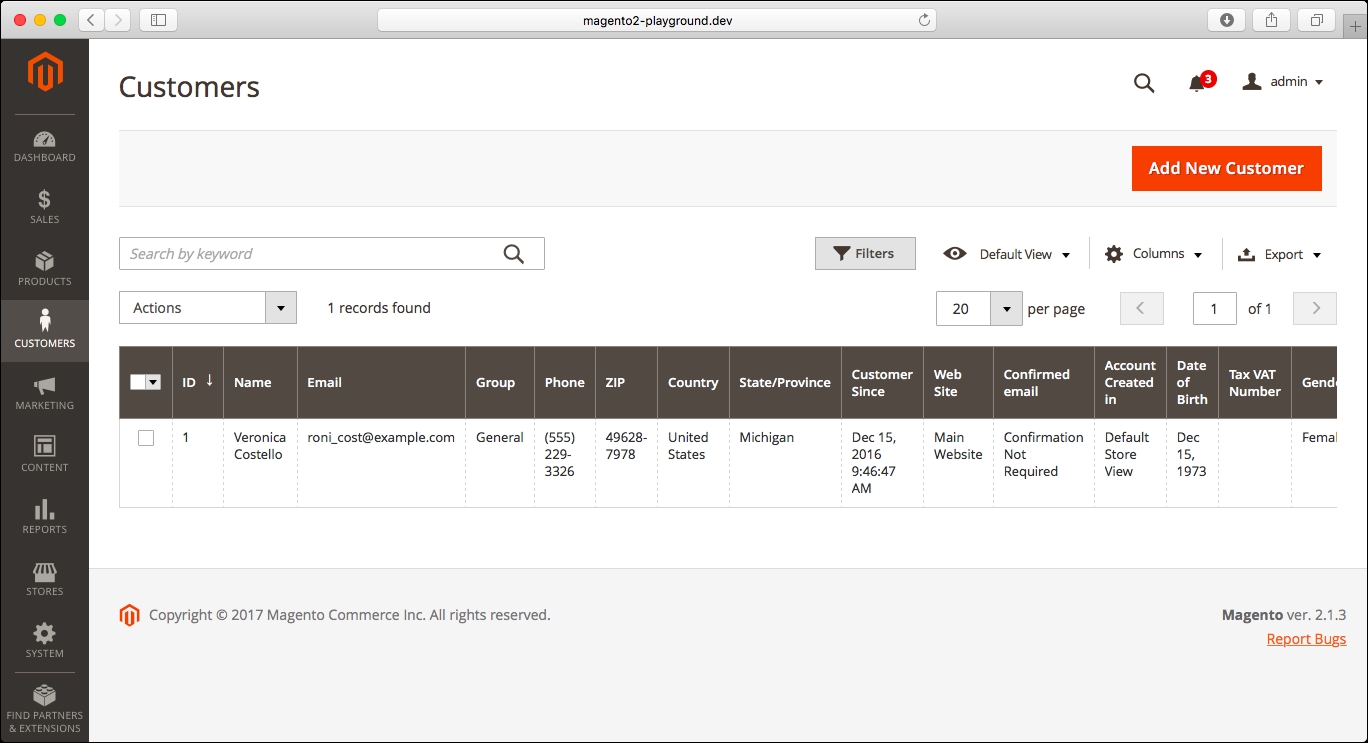Click the global search magnifier icon

point(1144,83)
